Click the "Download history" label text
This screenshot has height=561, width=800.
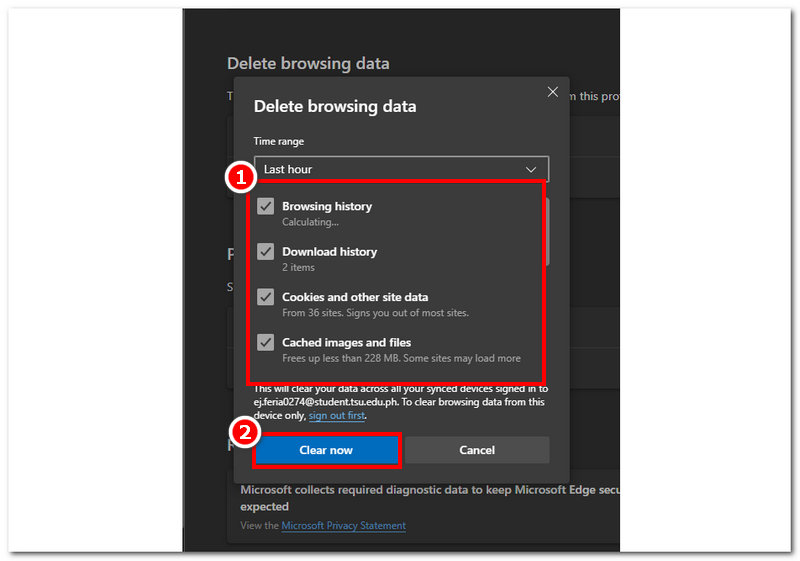pyautogui.click(x=329, y=252)
